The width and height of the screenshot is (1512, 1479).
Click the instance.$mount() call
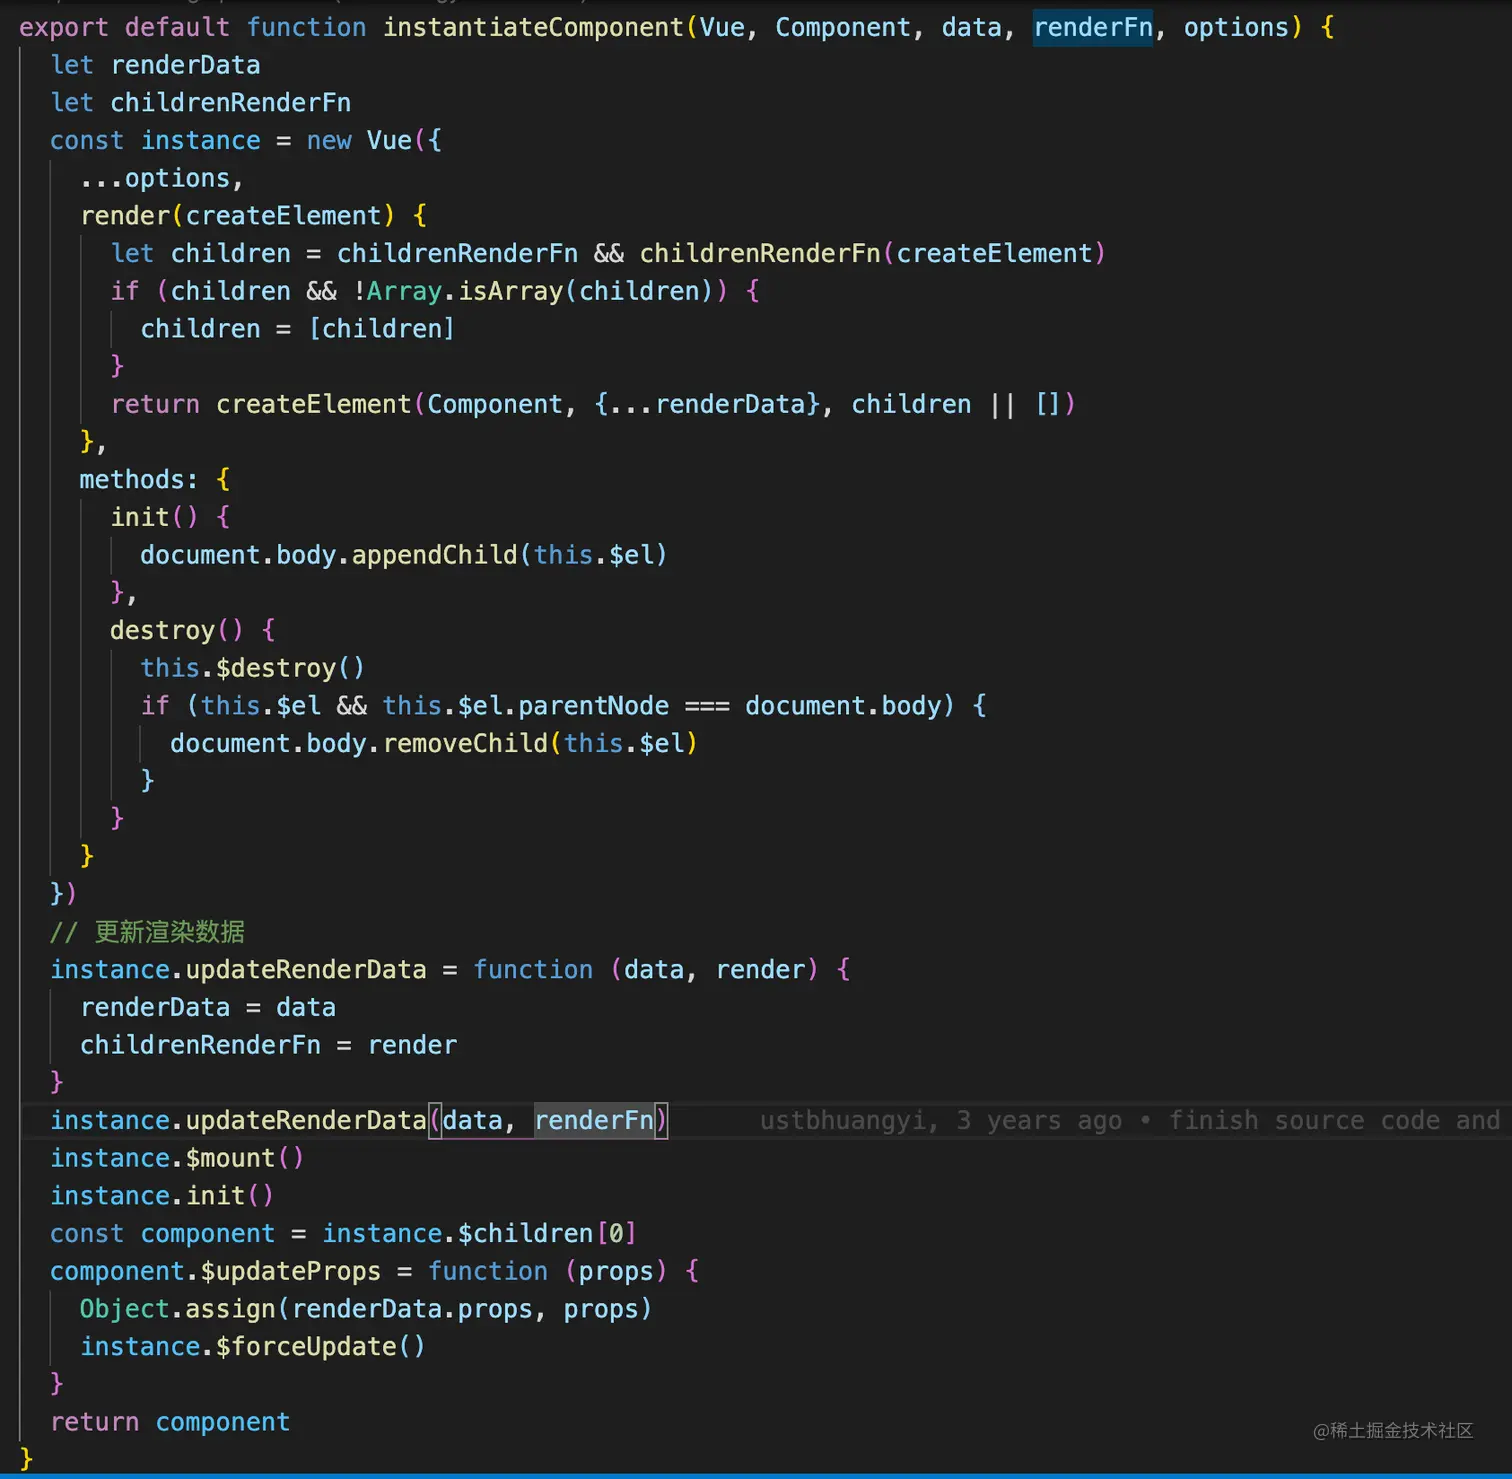(x=177, y=1158)
